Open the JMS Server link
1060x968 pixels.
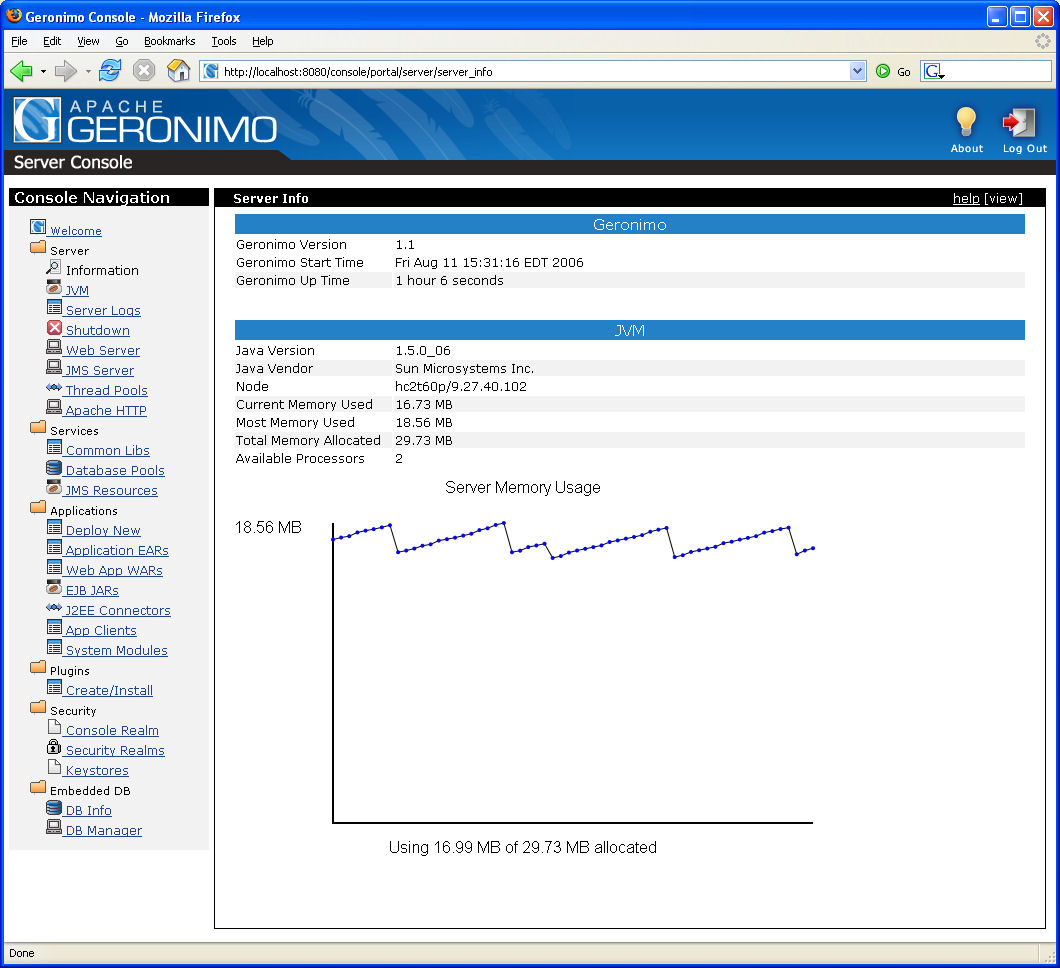[99, 370]
